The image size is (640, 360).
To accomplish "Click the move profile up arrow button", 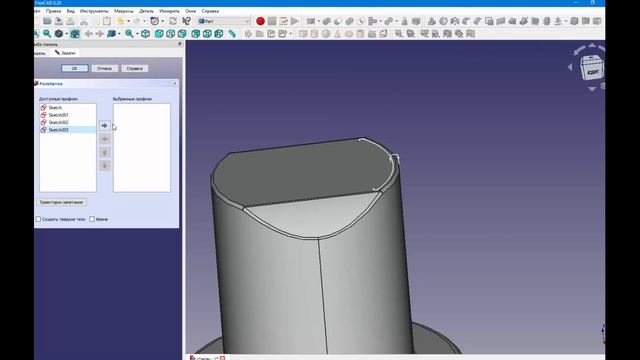I will click(x=105, y=152).
